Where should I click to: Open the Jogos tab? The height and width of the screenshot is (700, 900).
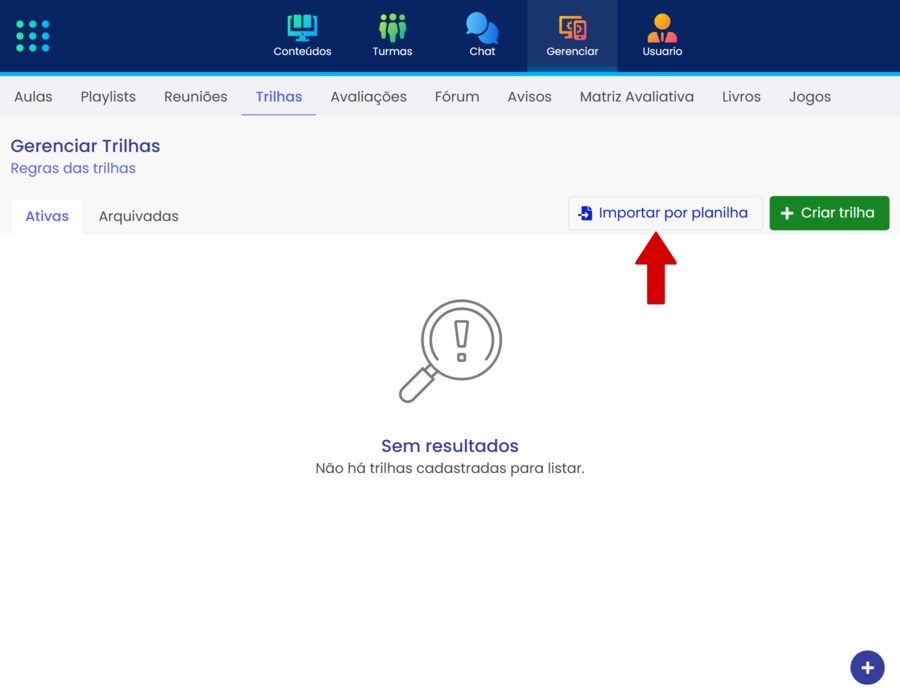pos(809,96)
